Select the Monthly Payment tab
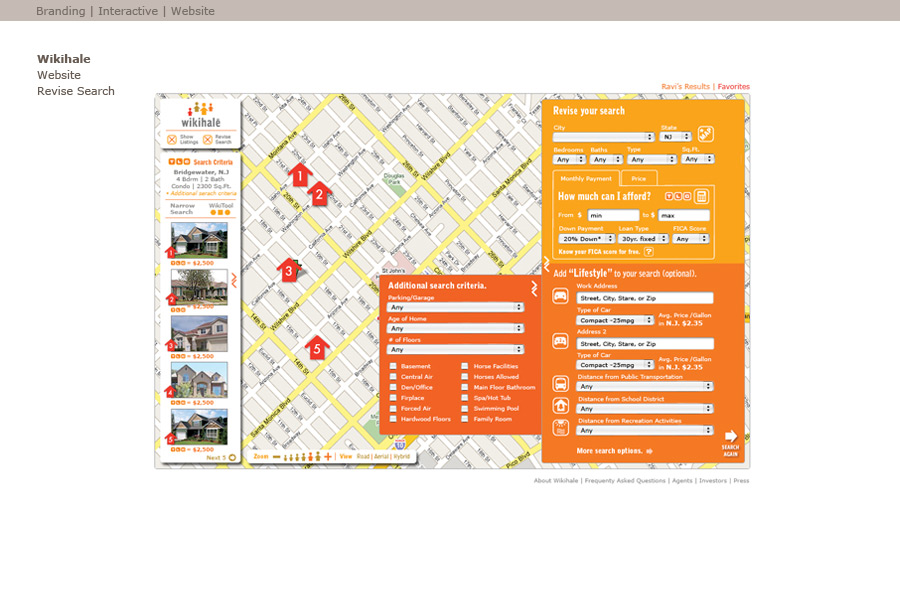Screen dimensions: 900x600 tap(586, 178)
